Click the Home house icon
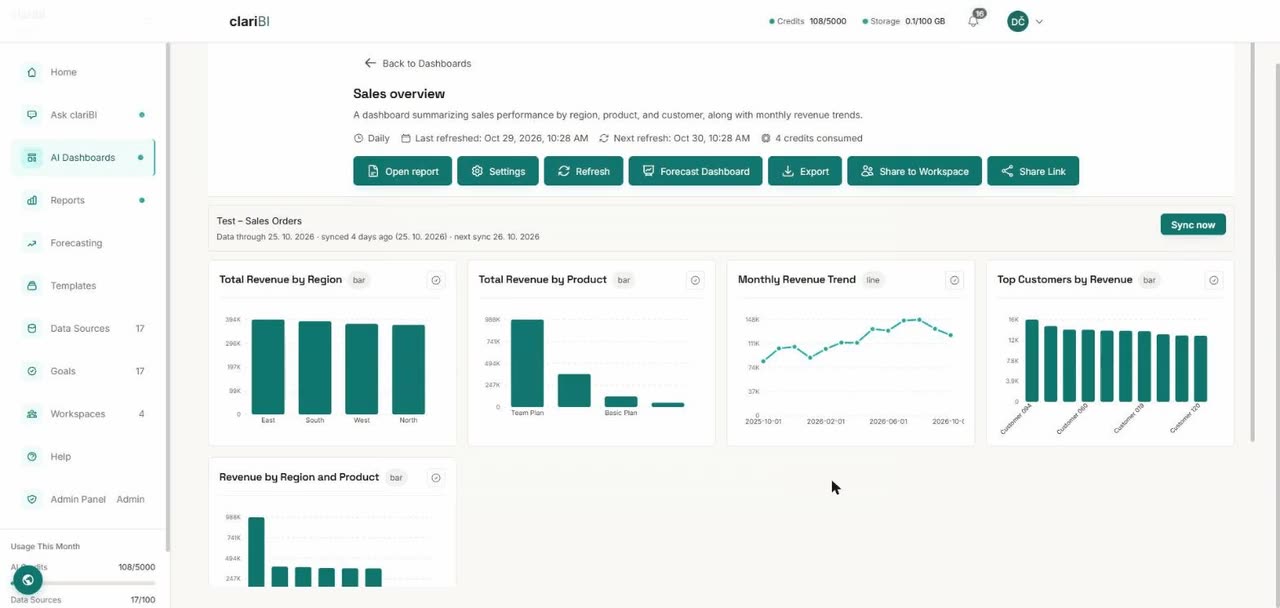1280x608 pixels. (x=31, y=72)
